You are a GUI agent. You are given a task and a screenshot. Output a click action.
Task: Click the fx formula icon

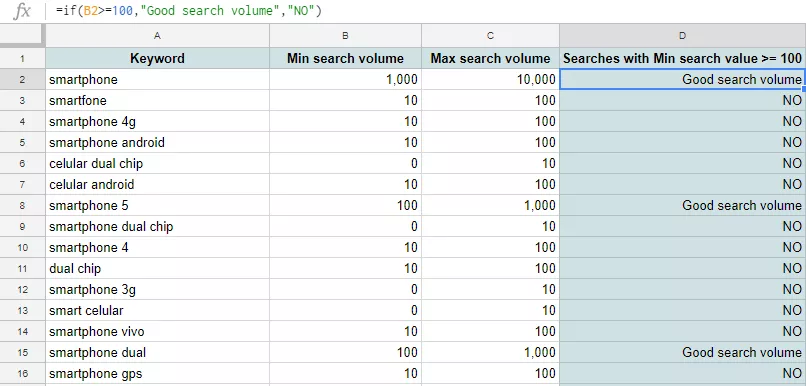click(x=22, y=11)
